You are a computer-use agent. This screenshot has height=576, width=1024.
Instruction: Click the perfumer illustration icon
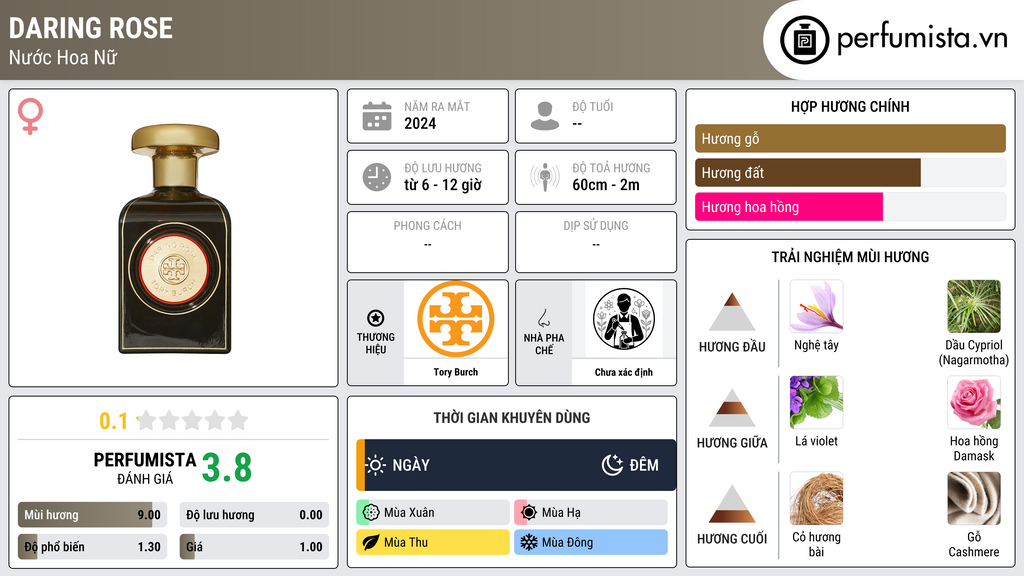click(x=624, y=319)
